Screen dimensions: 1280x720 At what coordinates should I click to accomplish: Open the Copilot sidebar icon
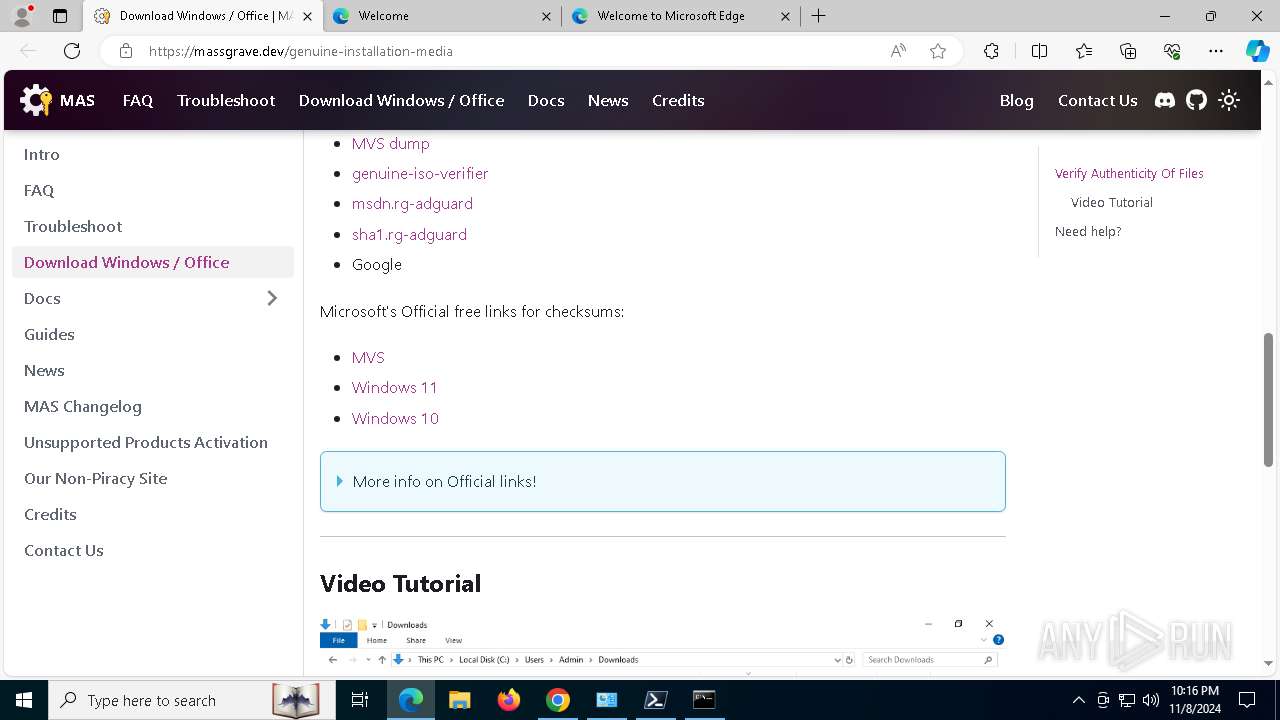(1257, 51)
